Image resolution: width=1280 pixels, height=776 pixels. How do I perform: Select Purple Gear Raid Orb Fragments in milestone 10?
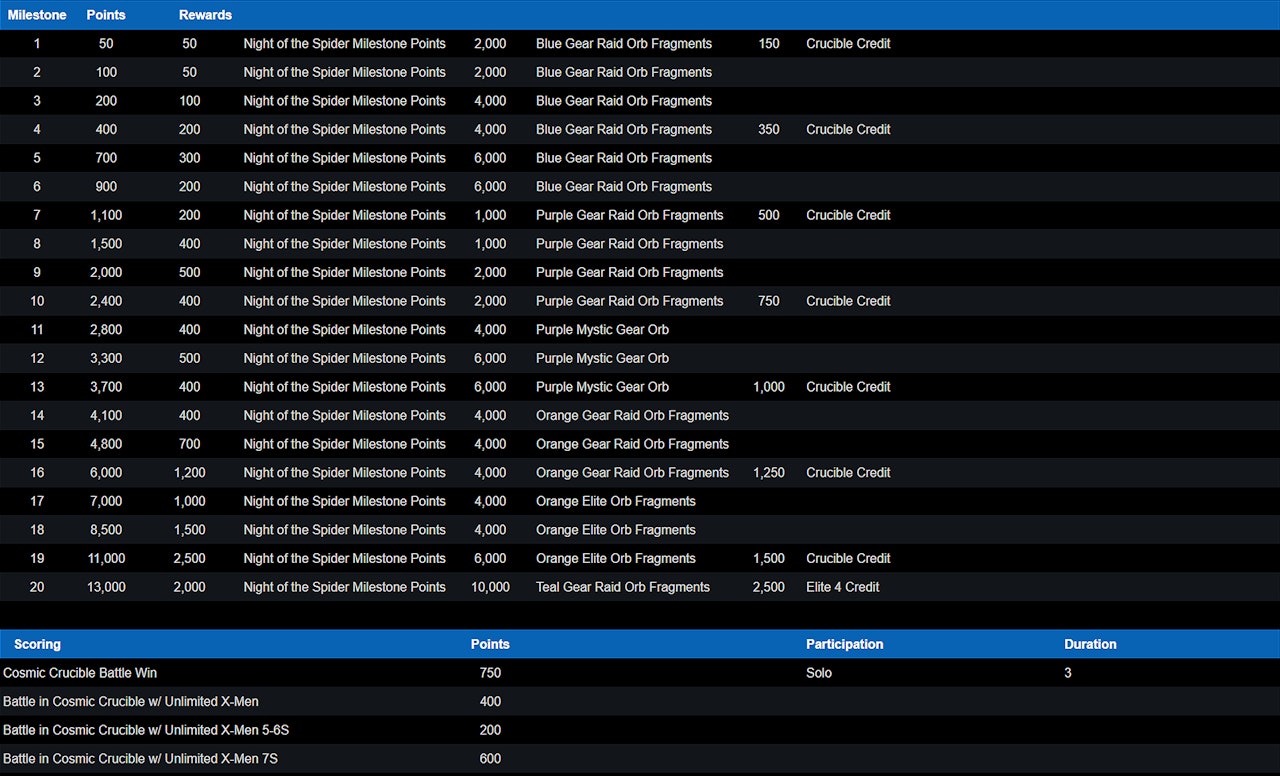coord(630,301)
